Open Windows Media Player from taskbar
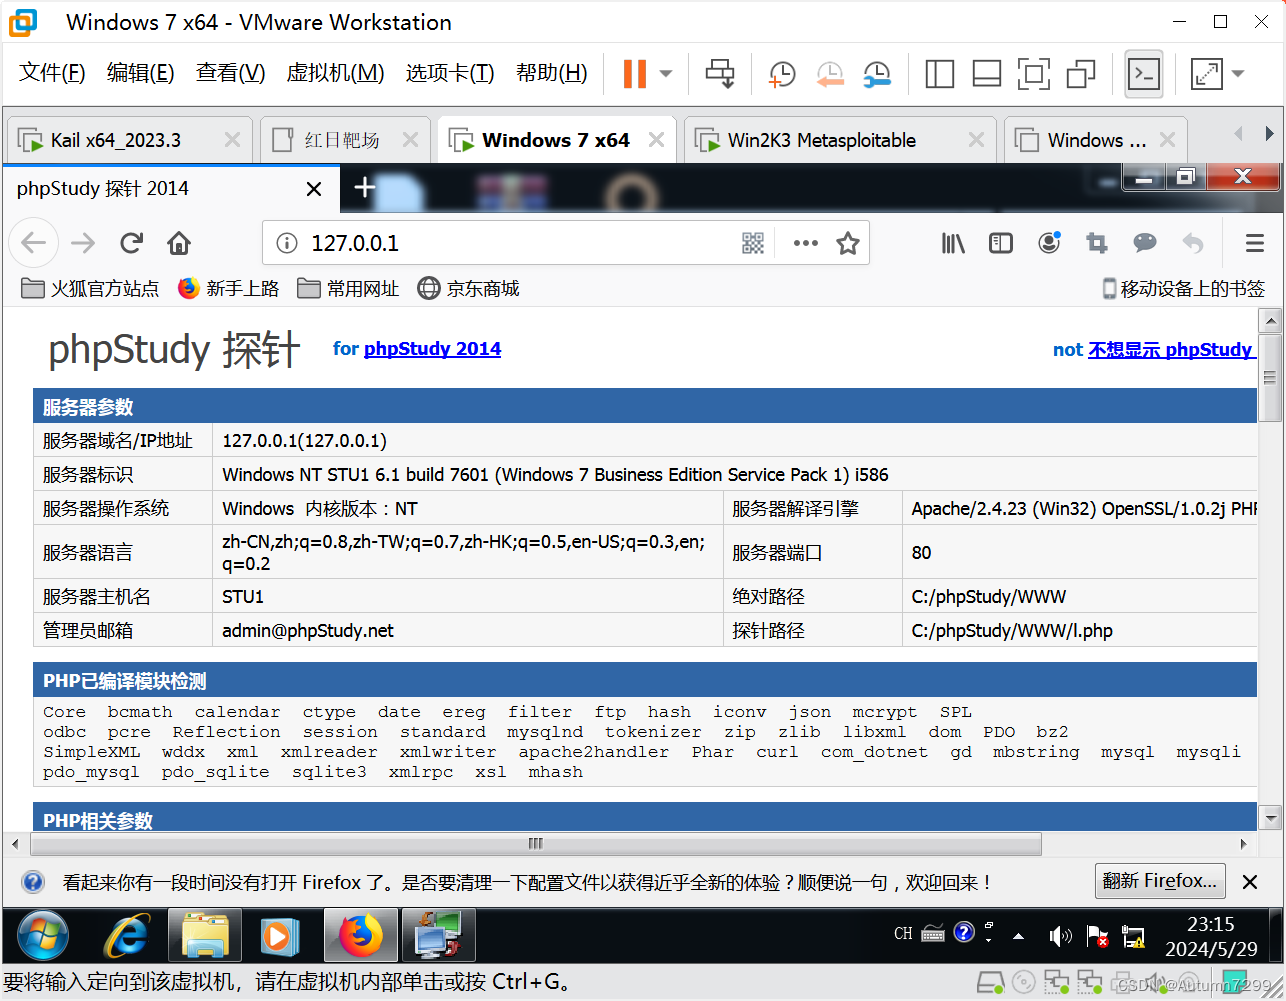This screenshot has height=1001, width=1286. point(278,936)
